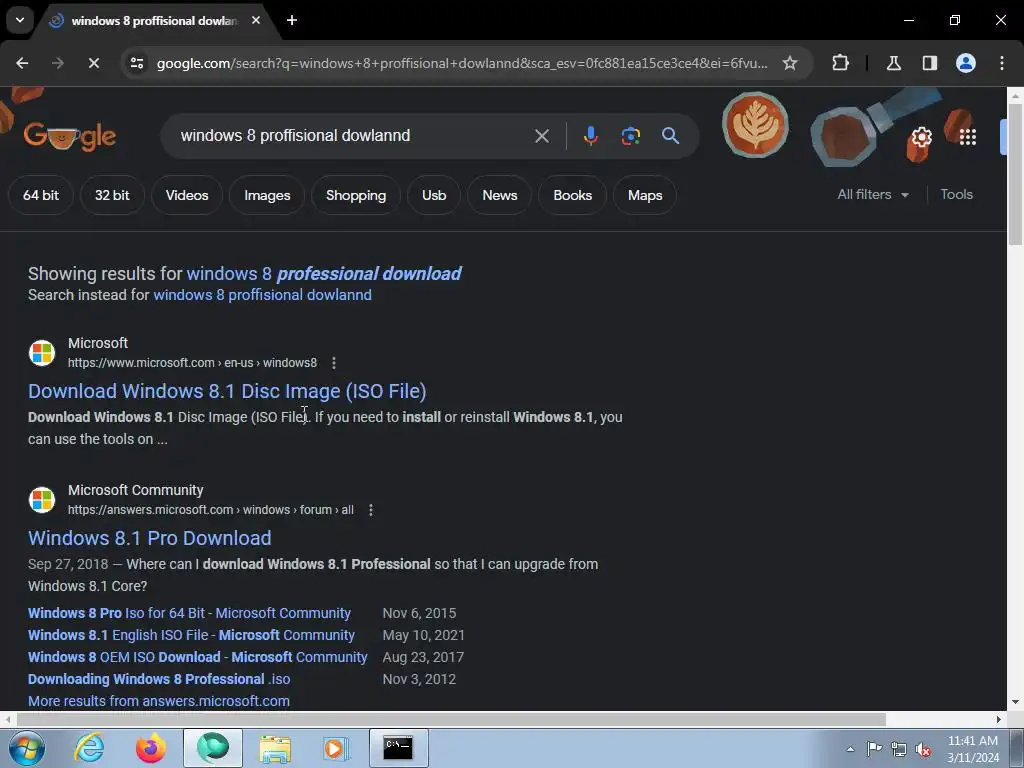The height and width of the screenshot is (768, 1024).
Task: Focus the Google search text field
Action: pyautogui.click(x=353, y=136)
